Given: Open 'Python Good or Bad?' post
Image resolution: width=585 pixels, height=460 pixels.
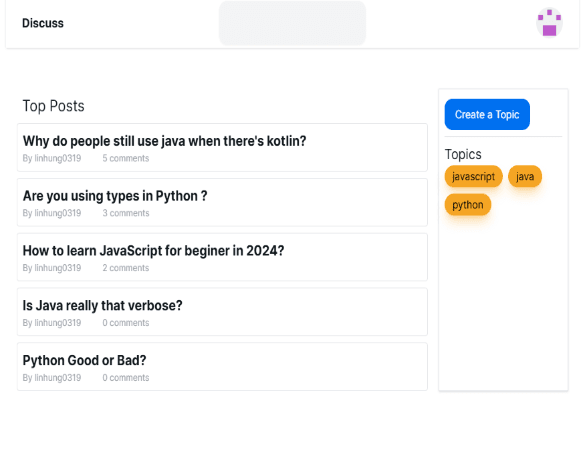Looking at the screenshot, I should [84, 360].
